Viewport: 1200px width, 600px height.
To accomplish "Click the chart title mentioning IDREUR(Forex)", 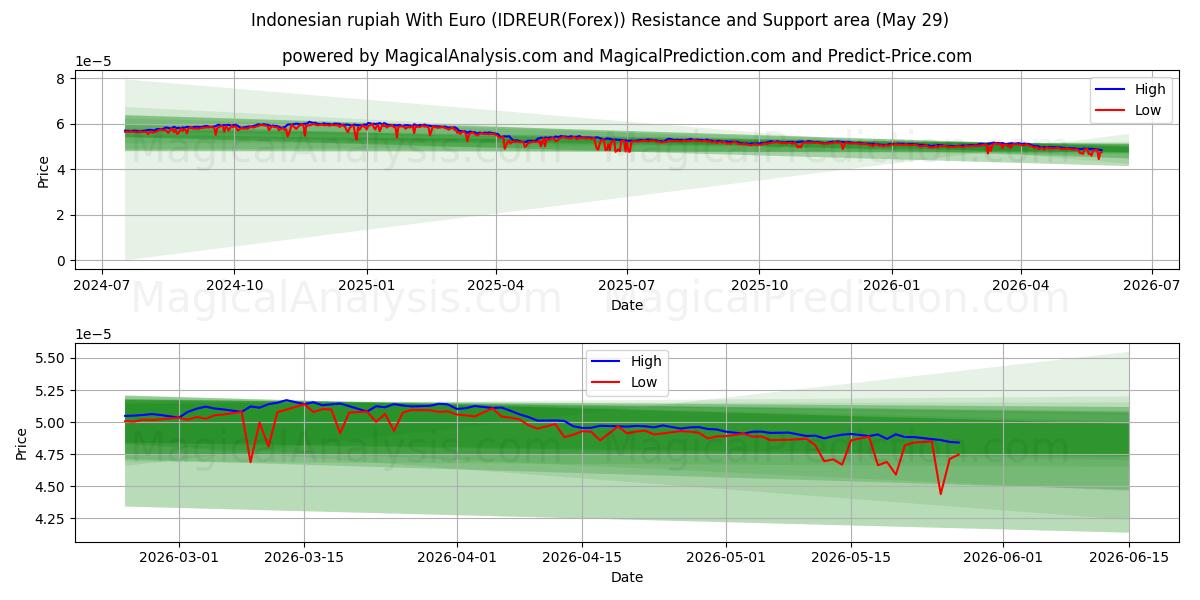I will click(600, 20).
